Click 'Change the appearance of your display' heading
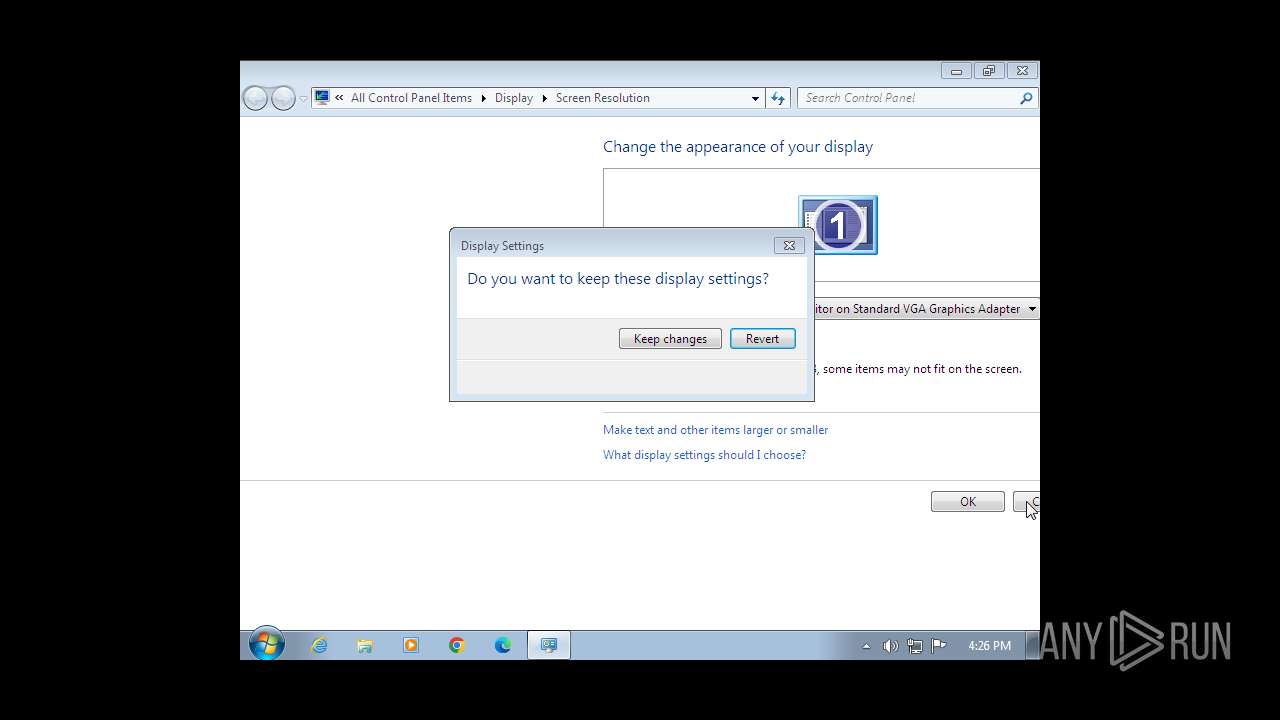The width and height of the screenshot is (1280, 720). [738, 147]
